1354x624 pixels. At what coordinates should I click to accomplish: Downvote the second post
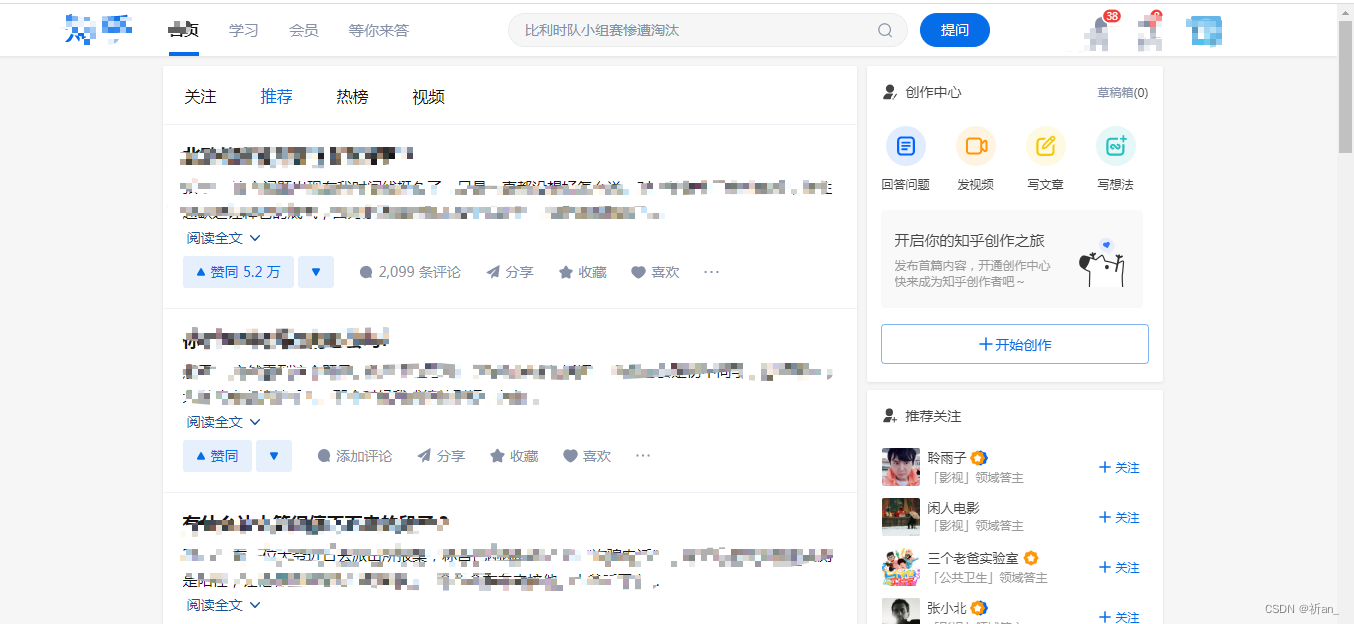(274, 456)
